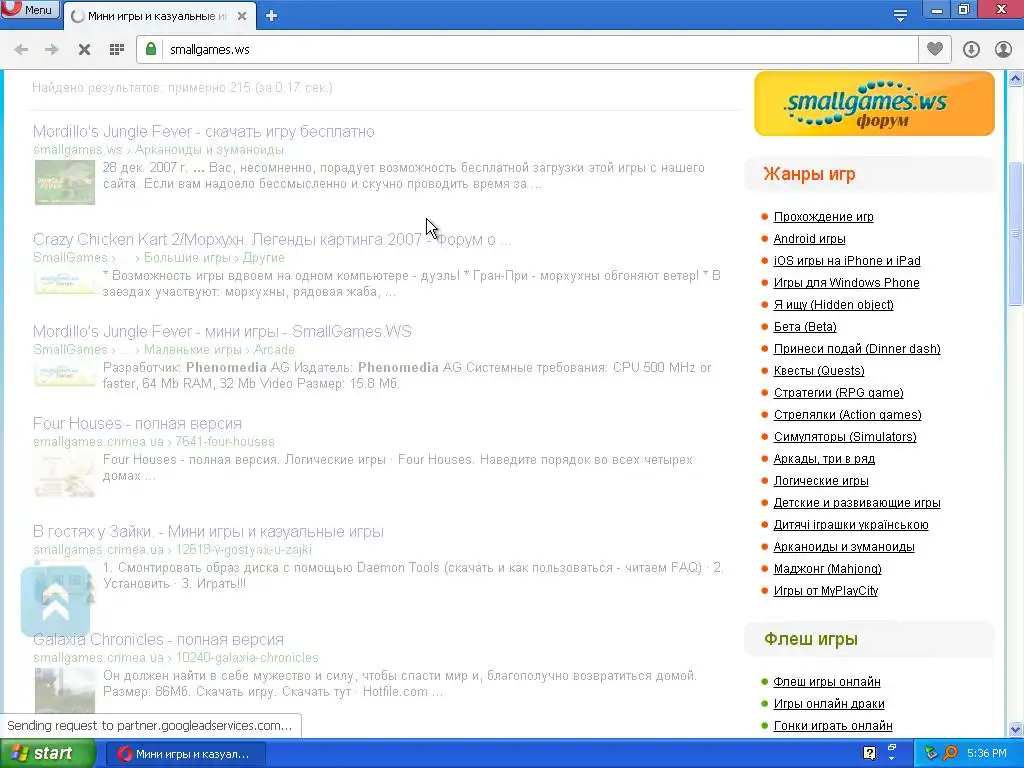Open the В гостях у Зайки result
Image resolution: width=1024 pixels, height=768 pixels.
[x=208, y=532]
